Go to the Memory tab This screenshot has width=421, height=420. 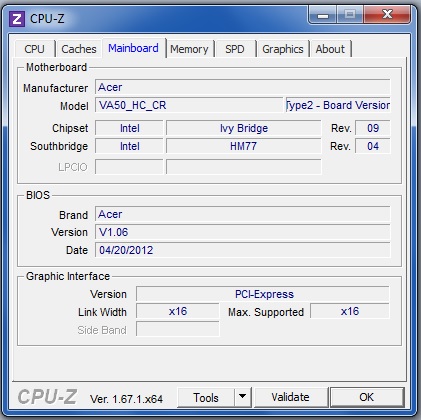pos(189,49)
